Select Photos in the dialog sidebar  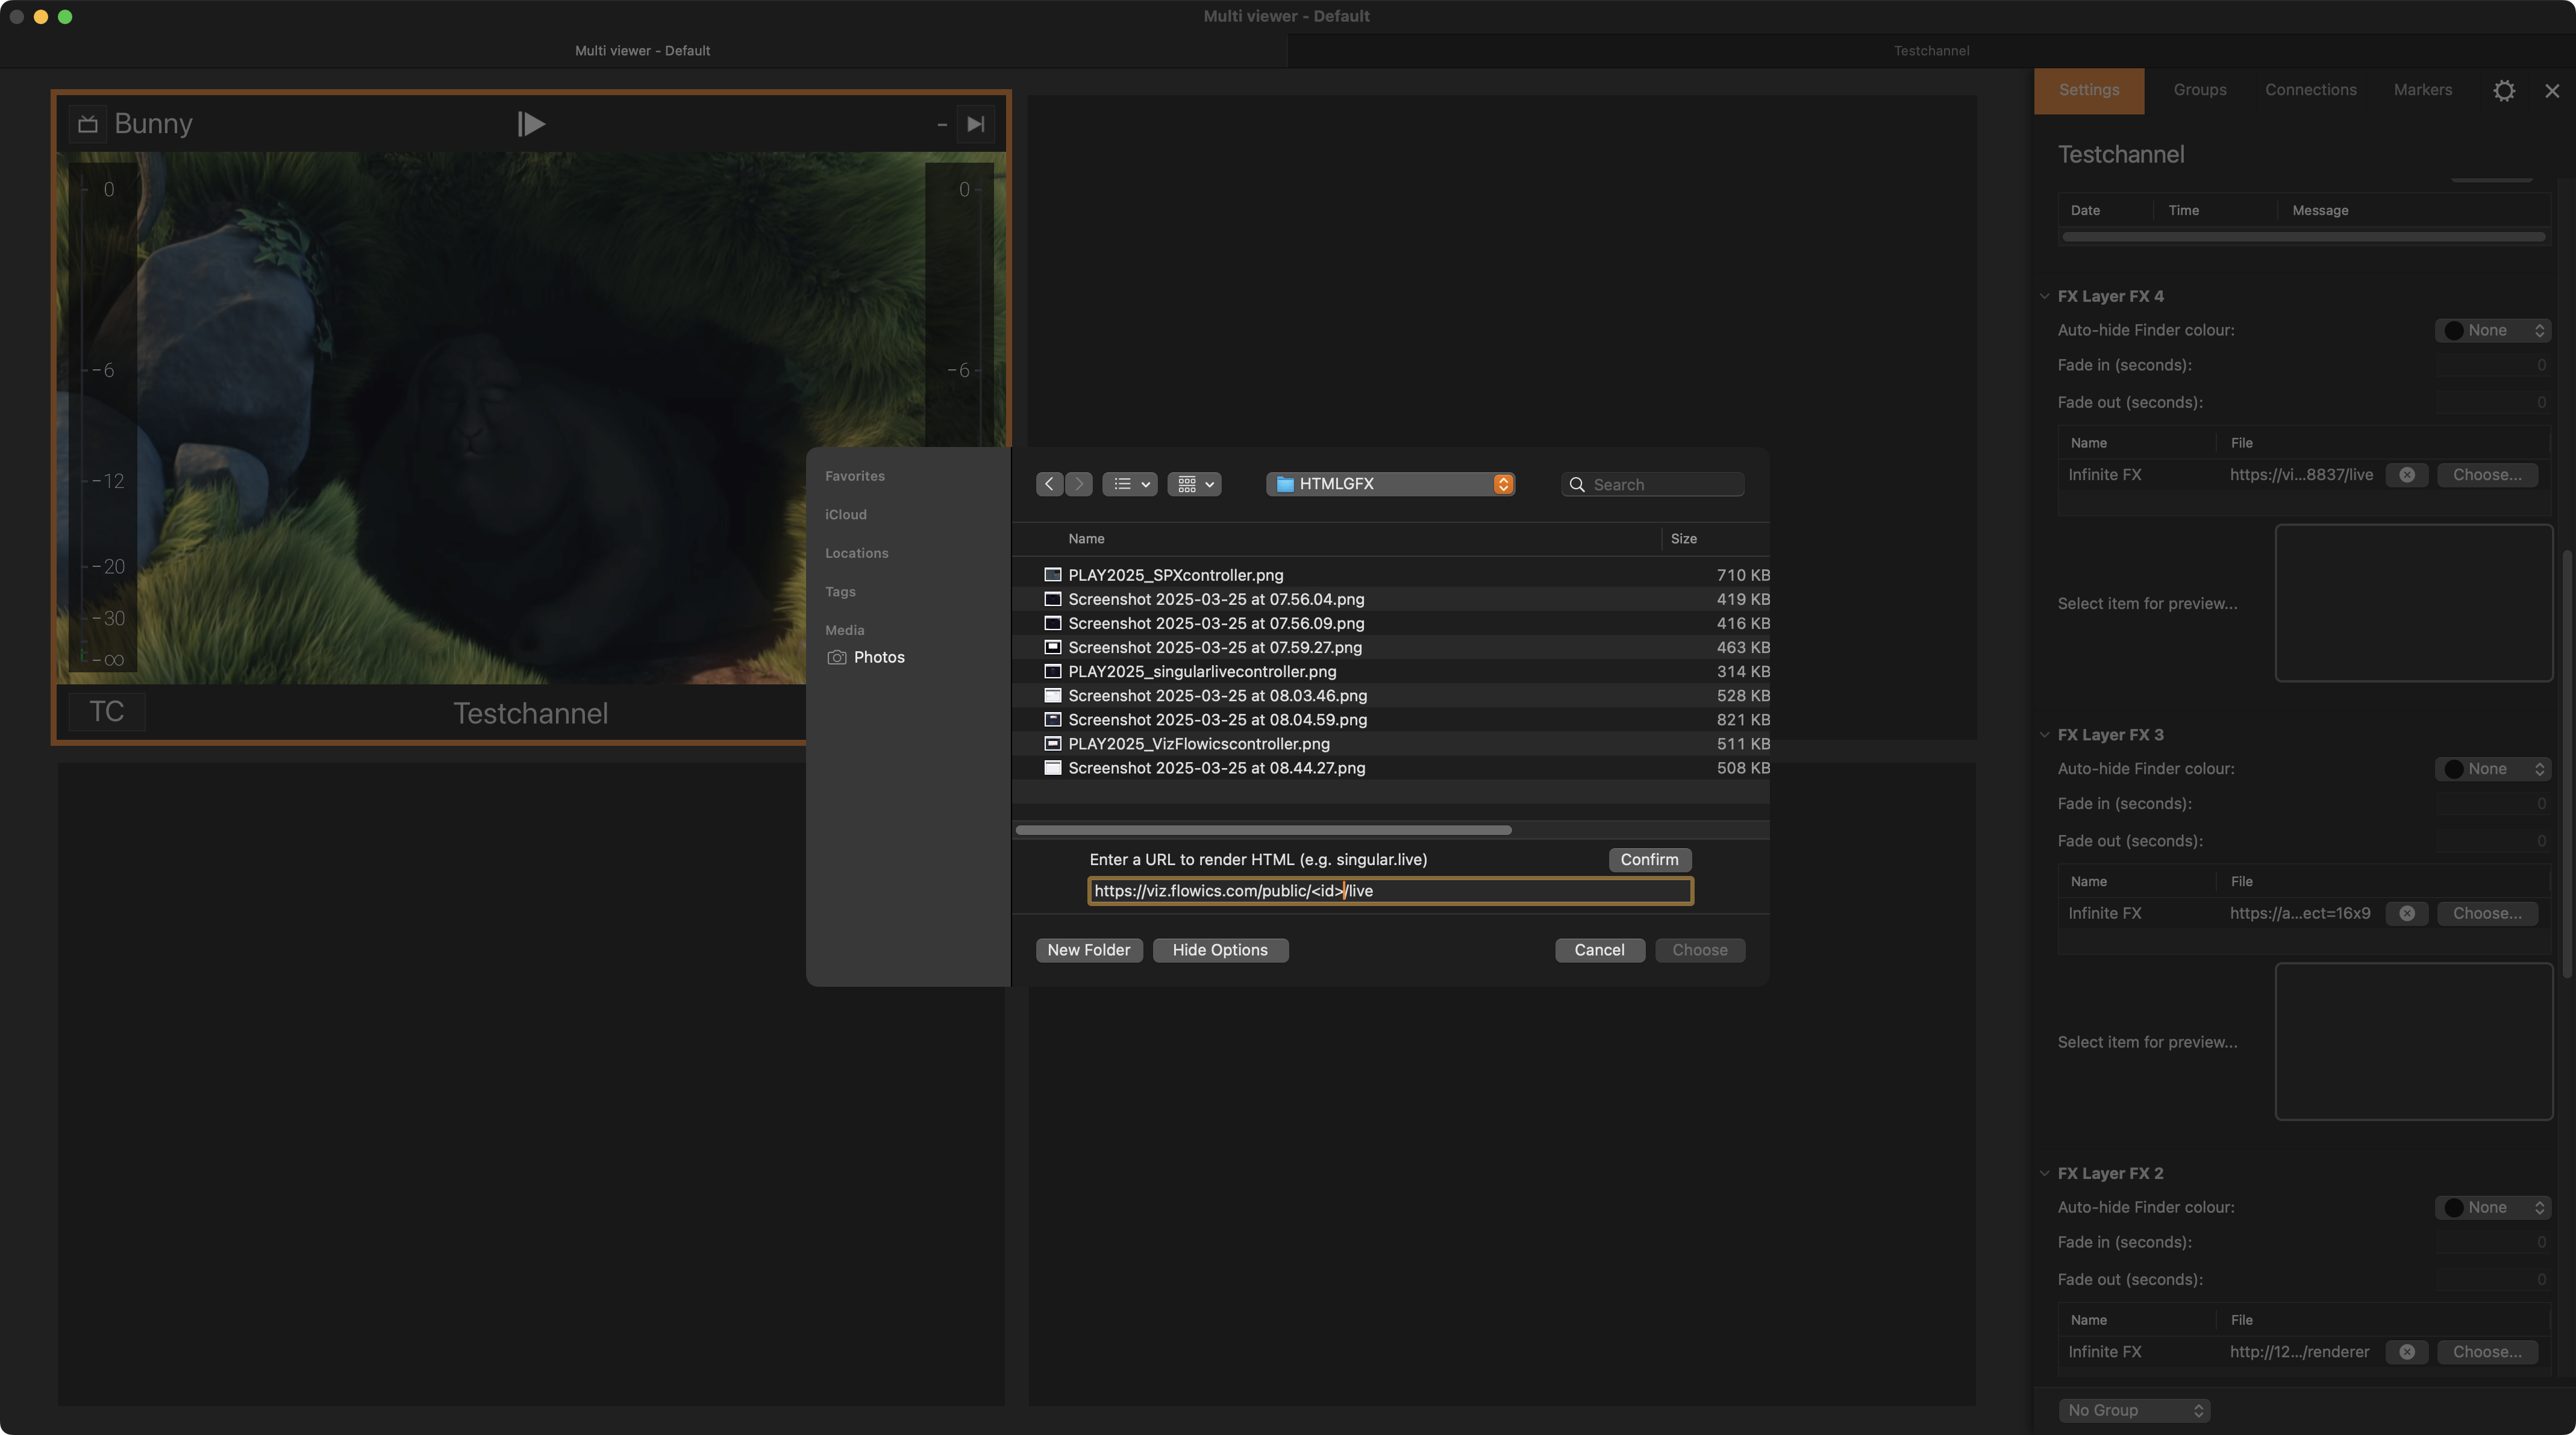pos(878,657)
